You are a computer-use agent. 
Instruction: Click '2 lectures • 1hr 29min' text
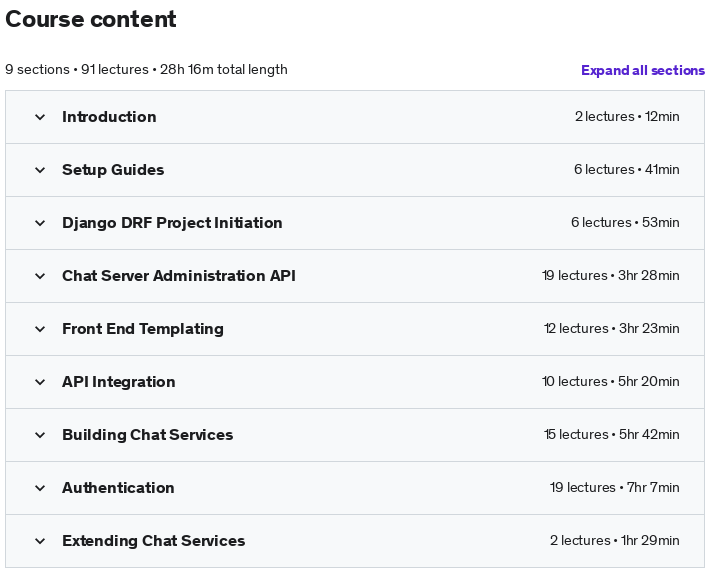point(615,541)
